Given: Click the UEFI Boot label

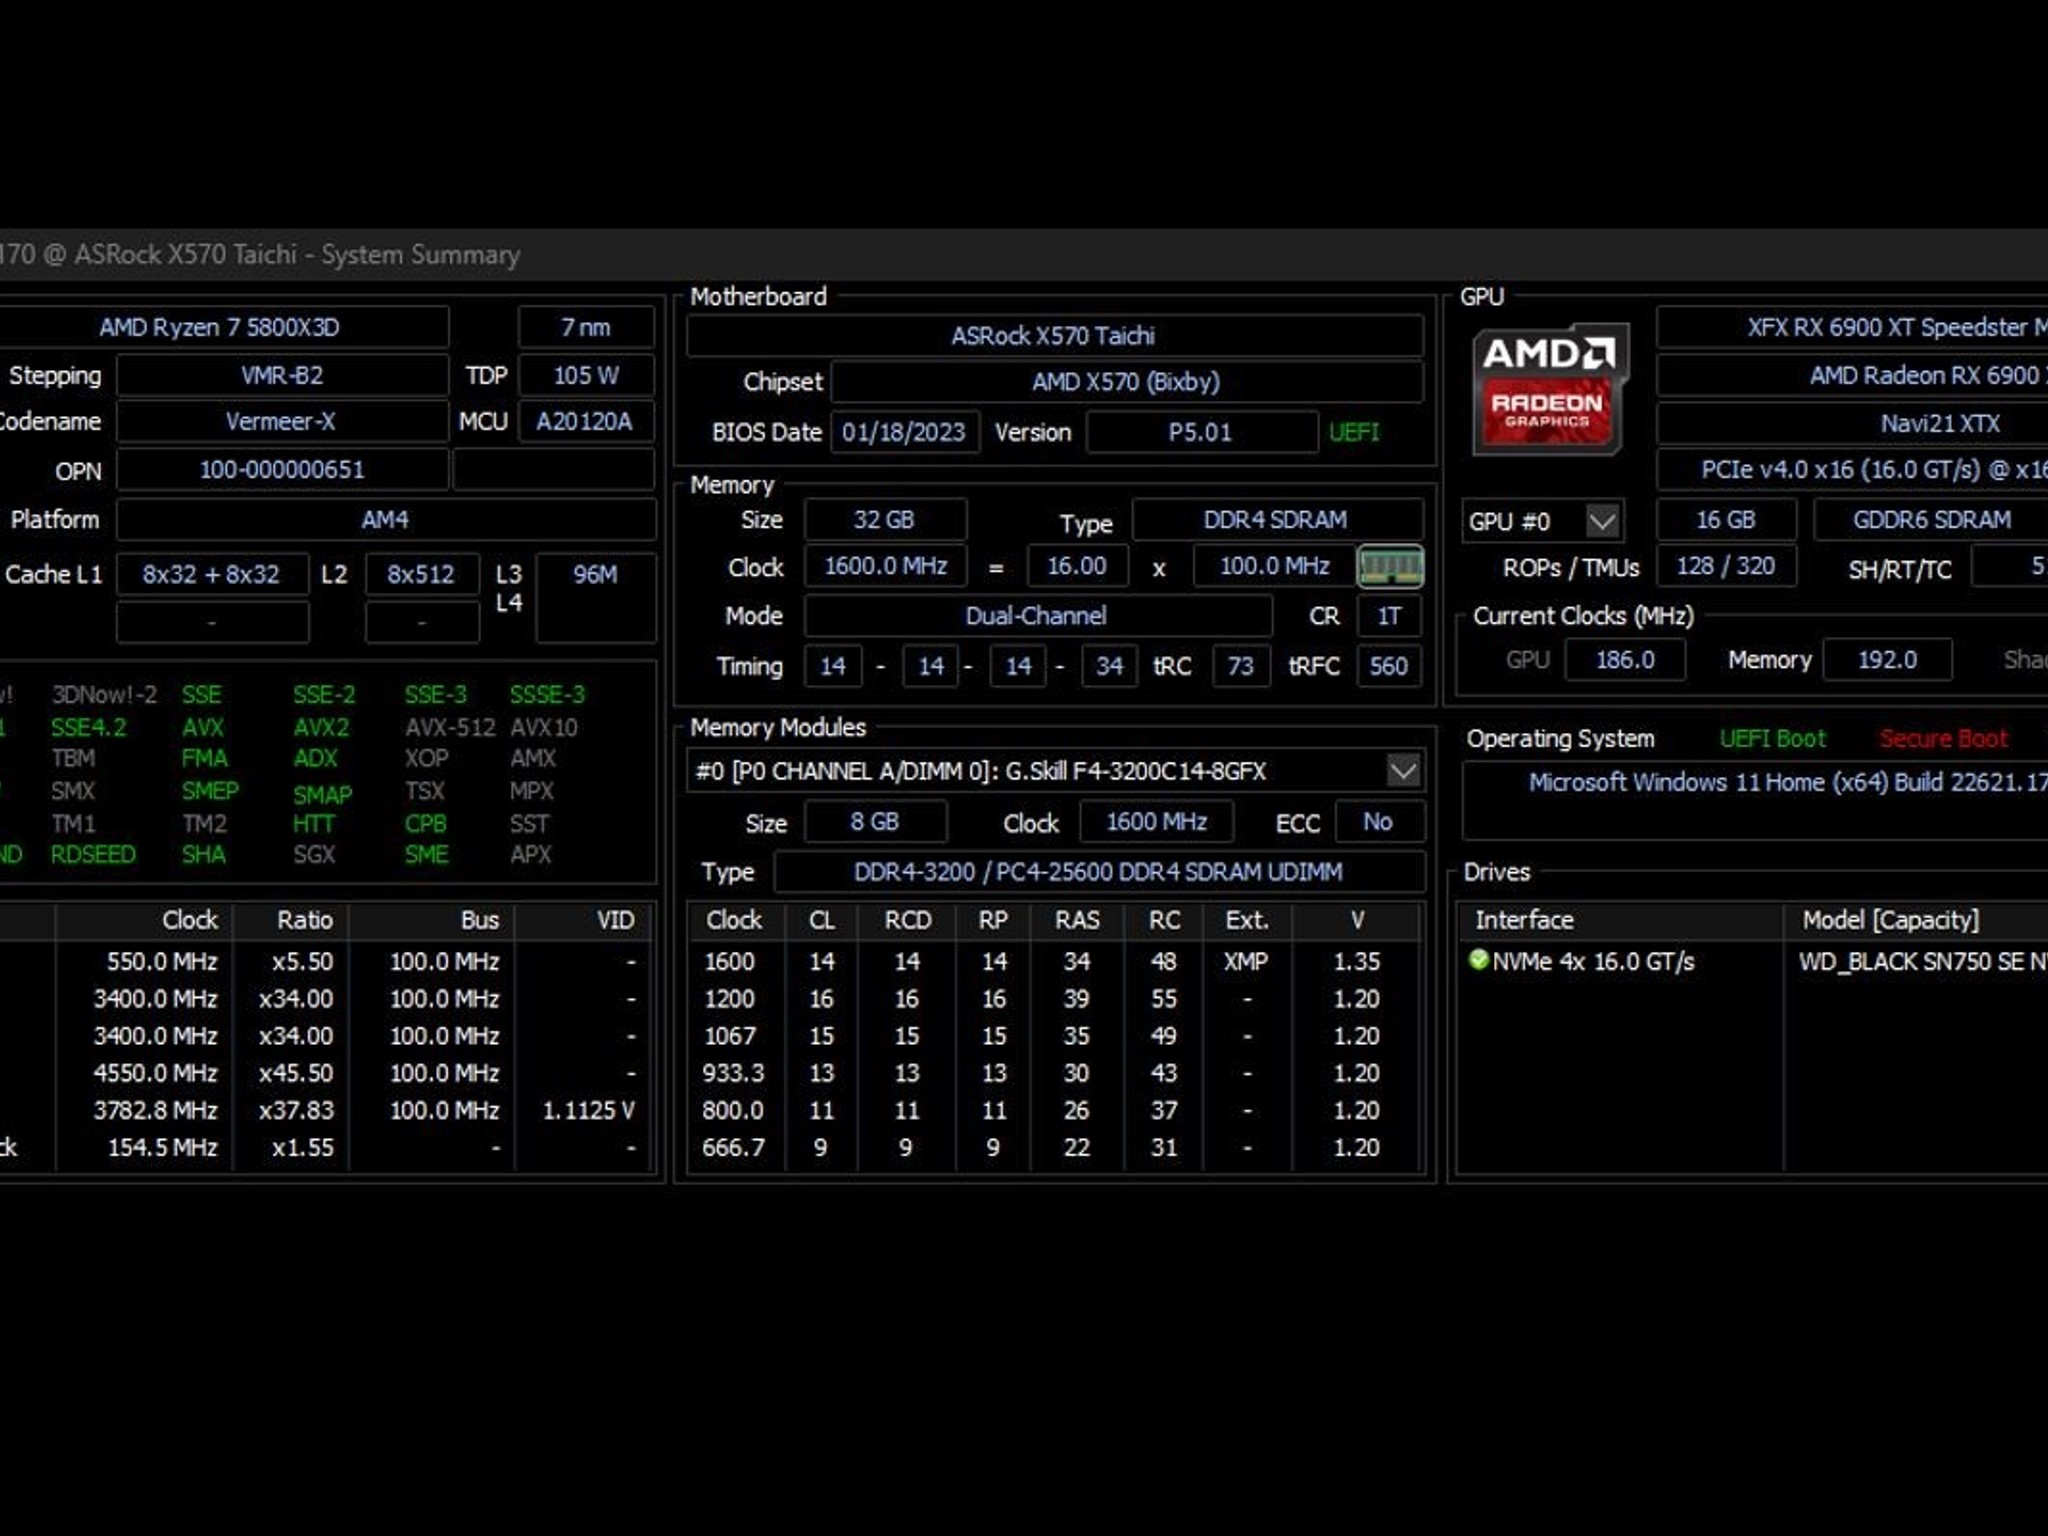Looking at the screenshot, I should [x=1772, y=739].
